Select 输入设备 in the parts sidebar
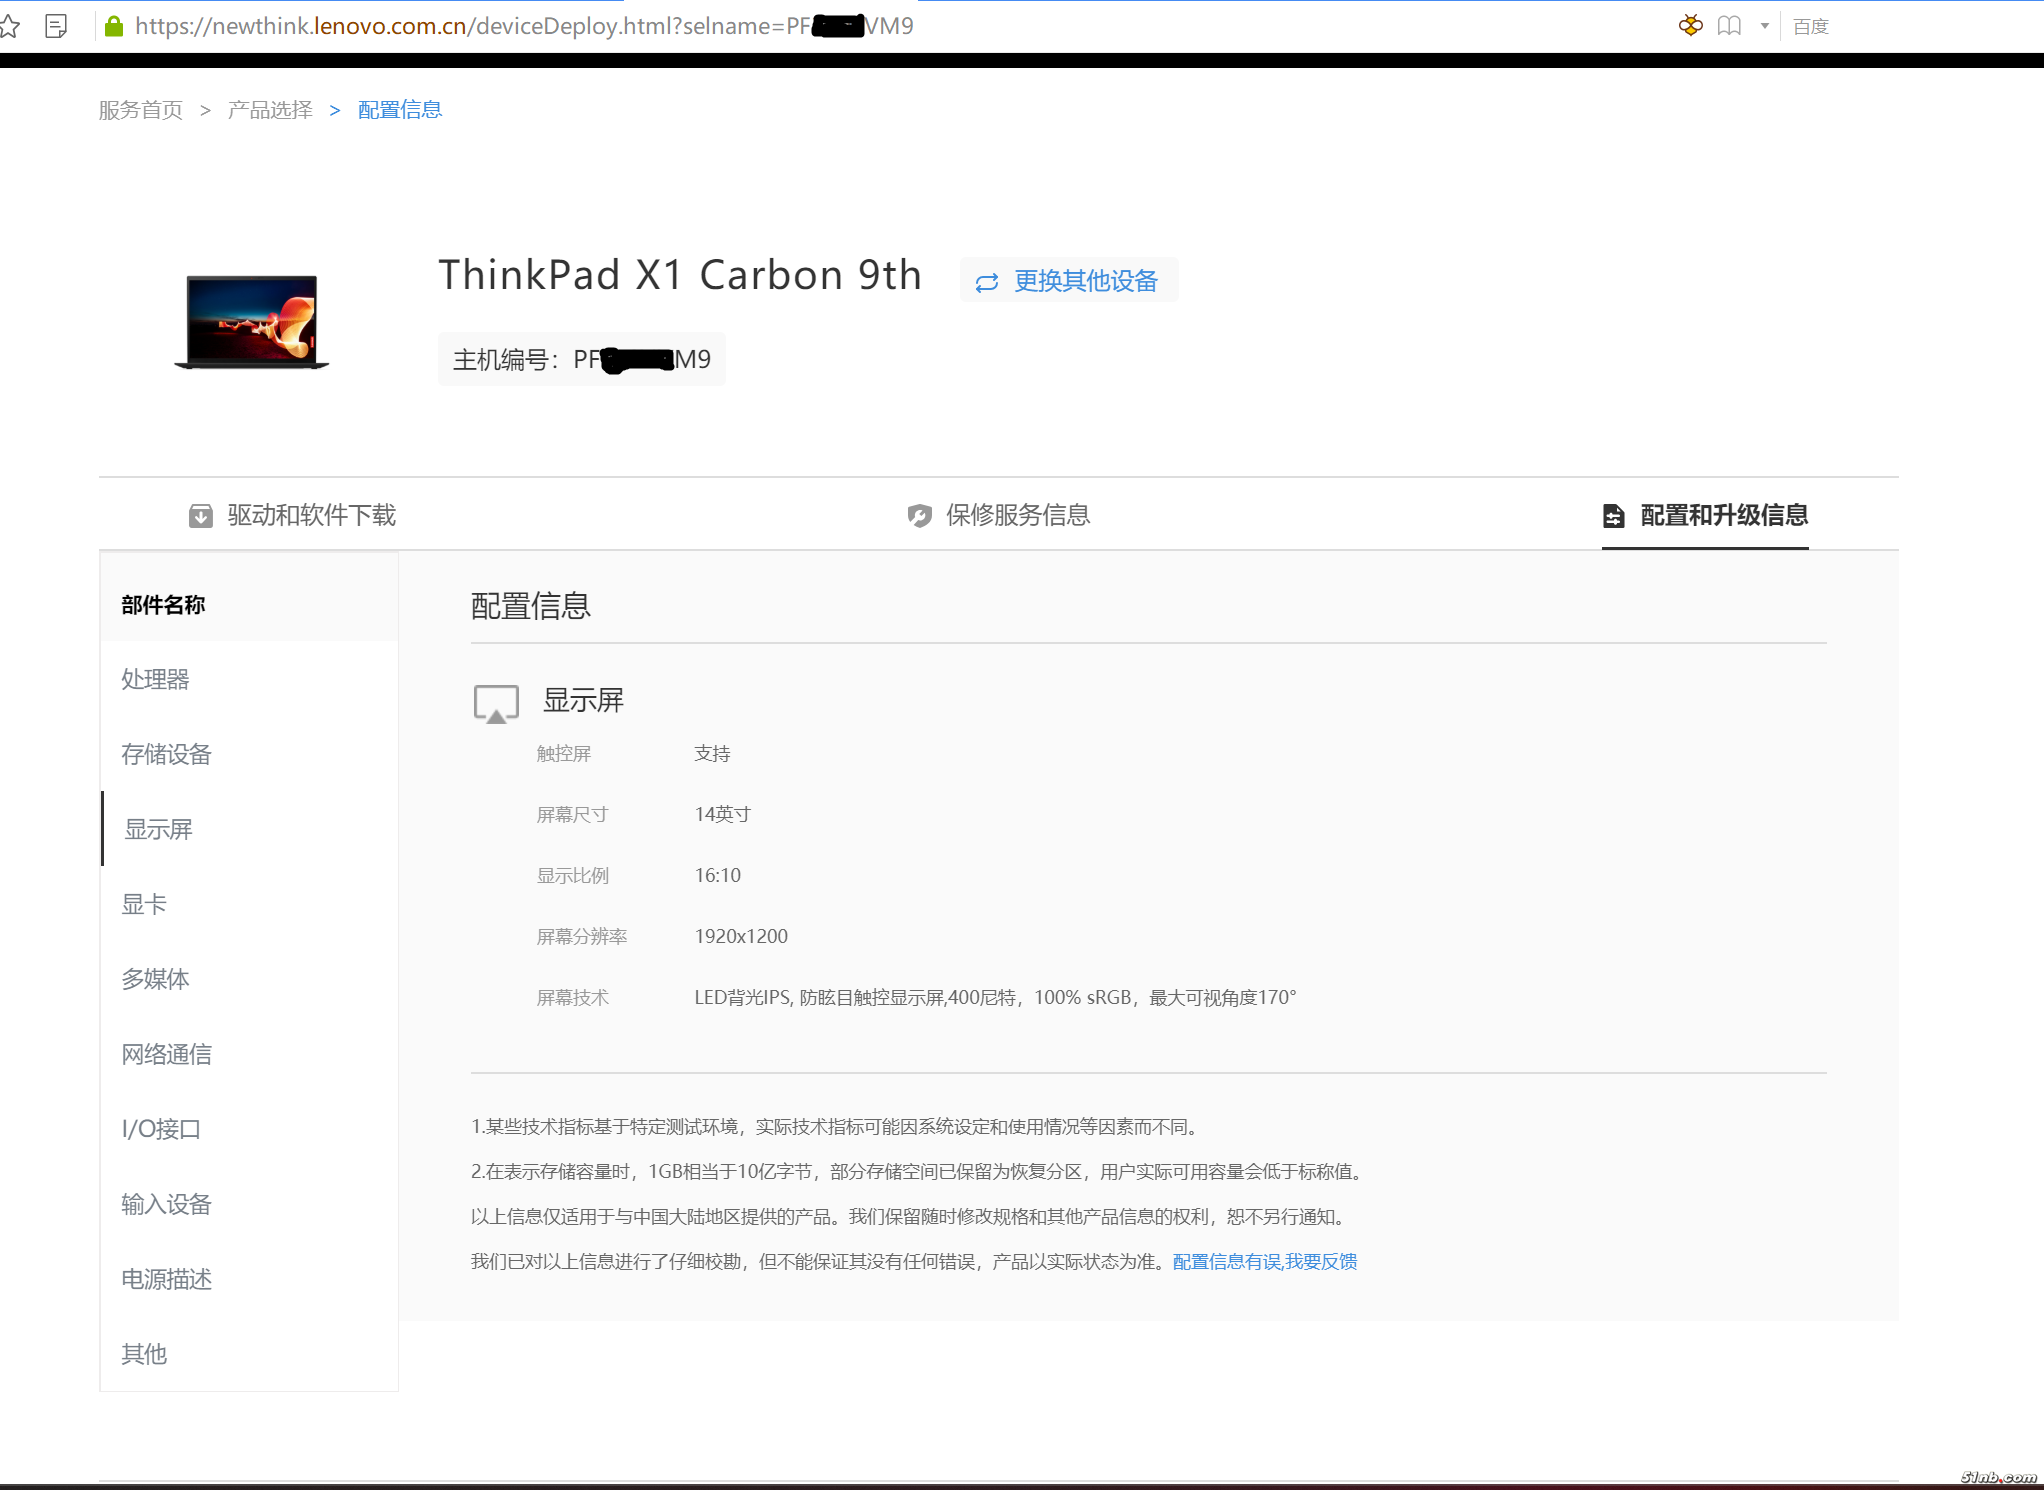This screenshot has height=1490, width=2044. pyautogui.click(x=250, y=1204)
